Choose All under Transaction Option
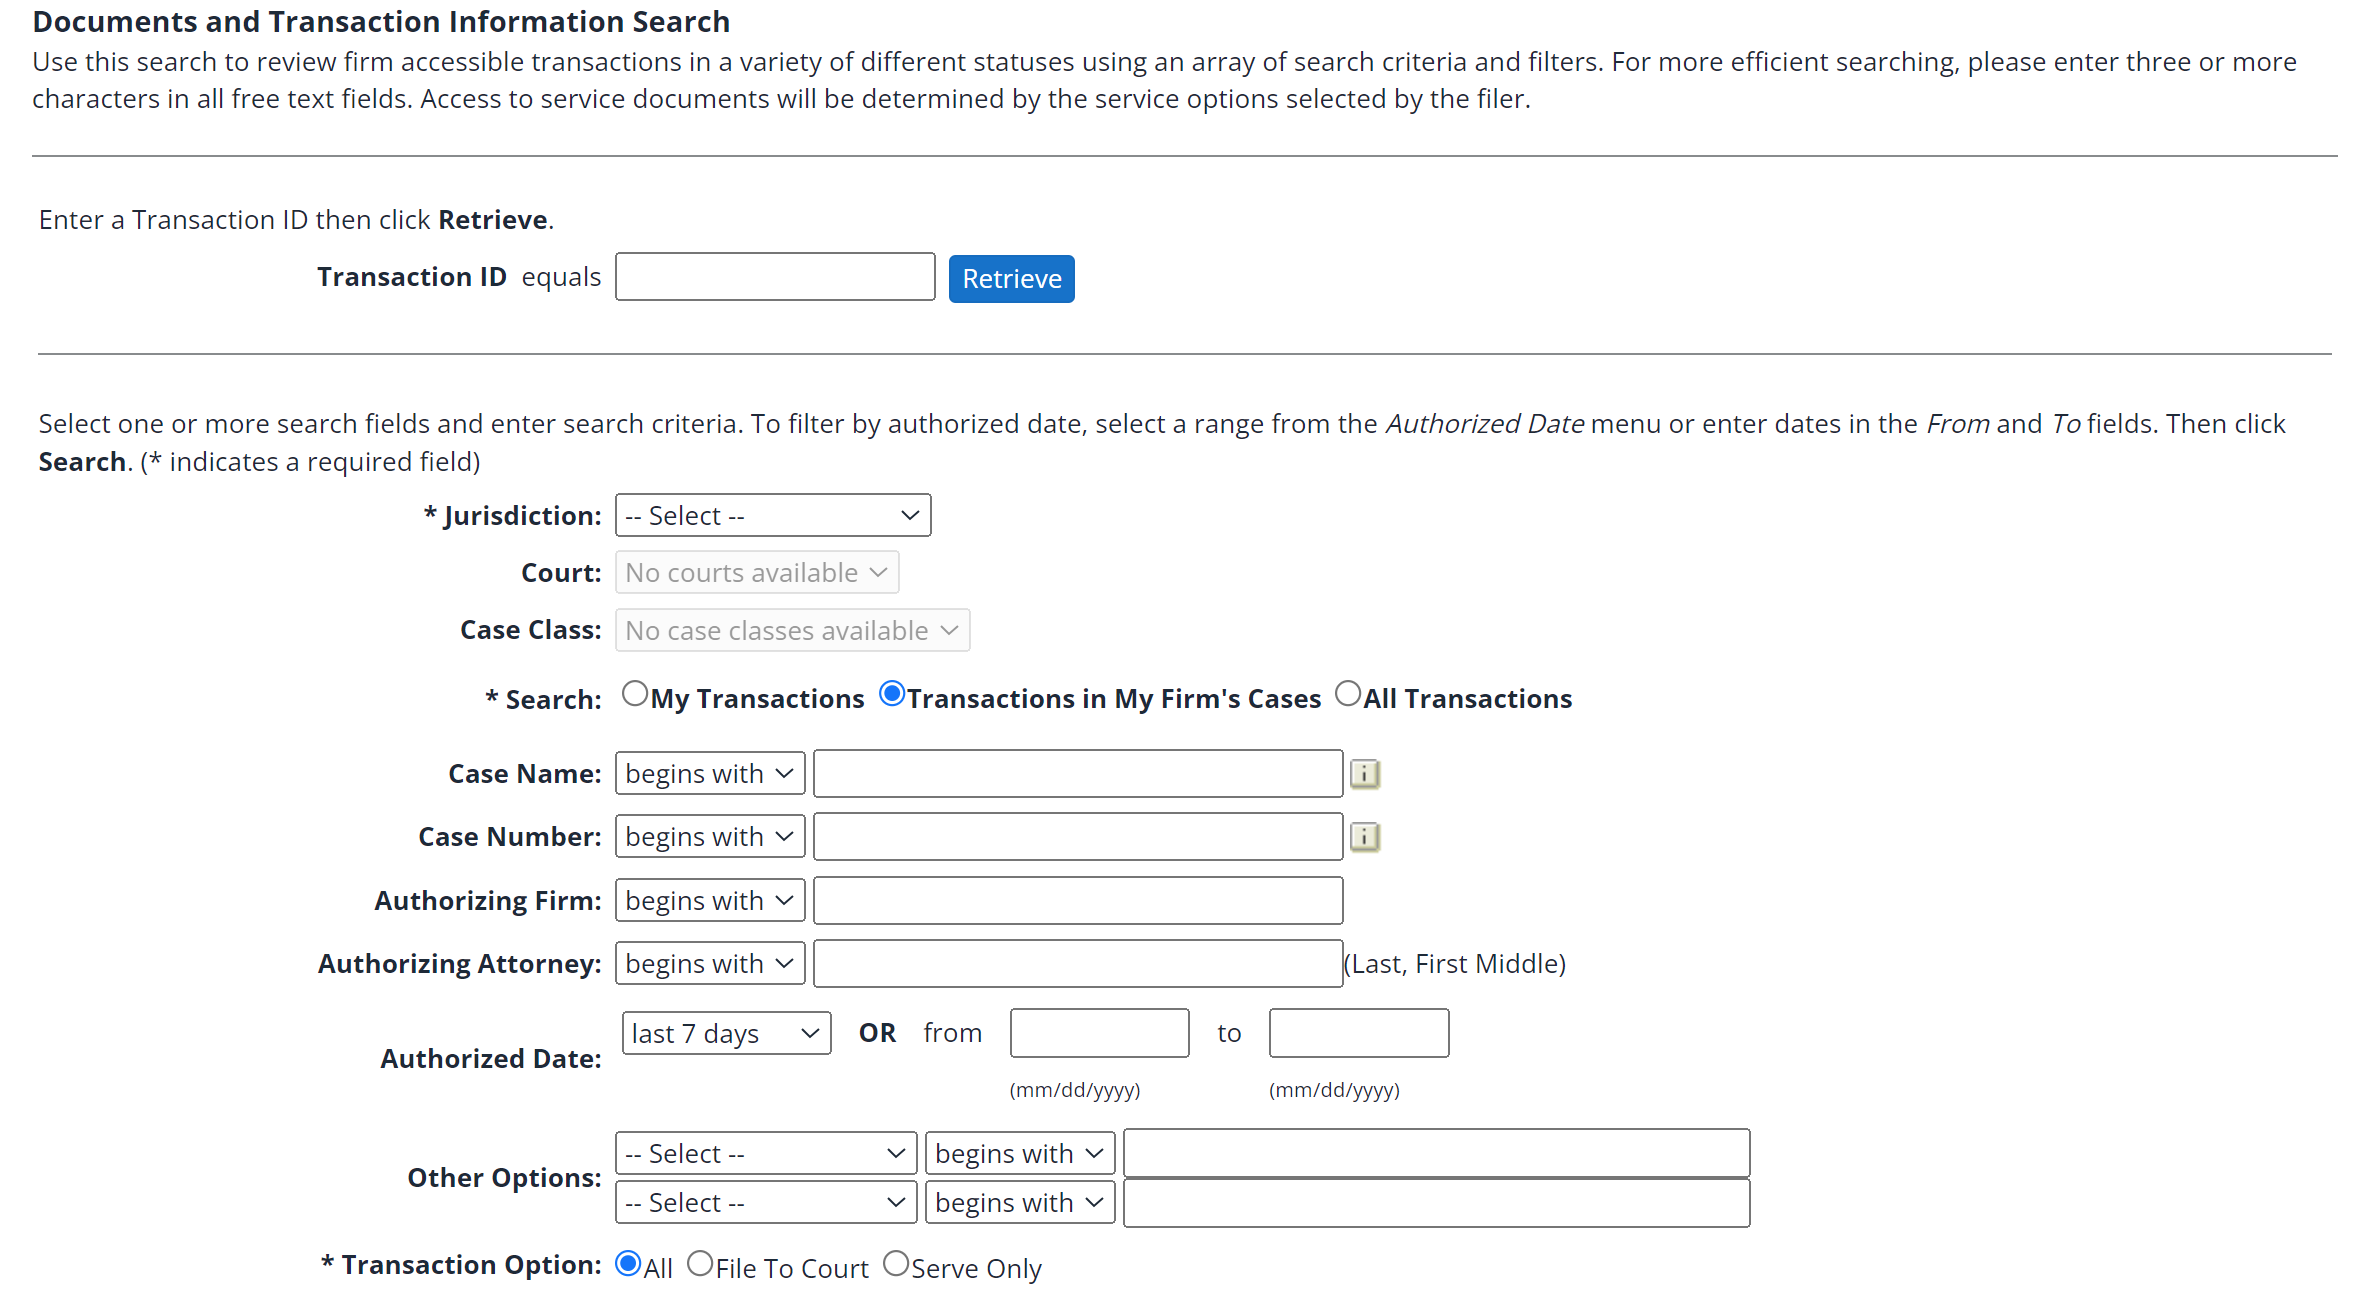Screen dimensions: 2355x1297 tap(628, 1264)
